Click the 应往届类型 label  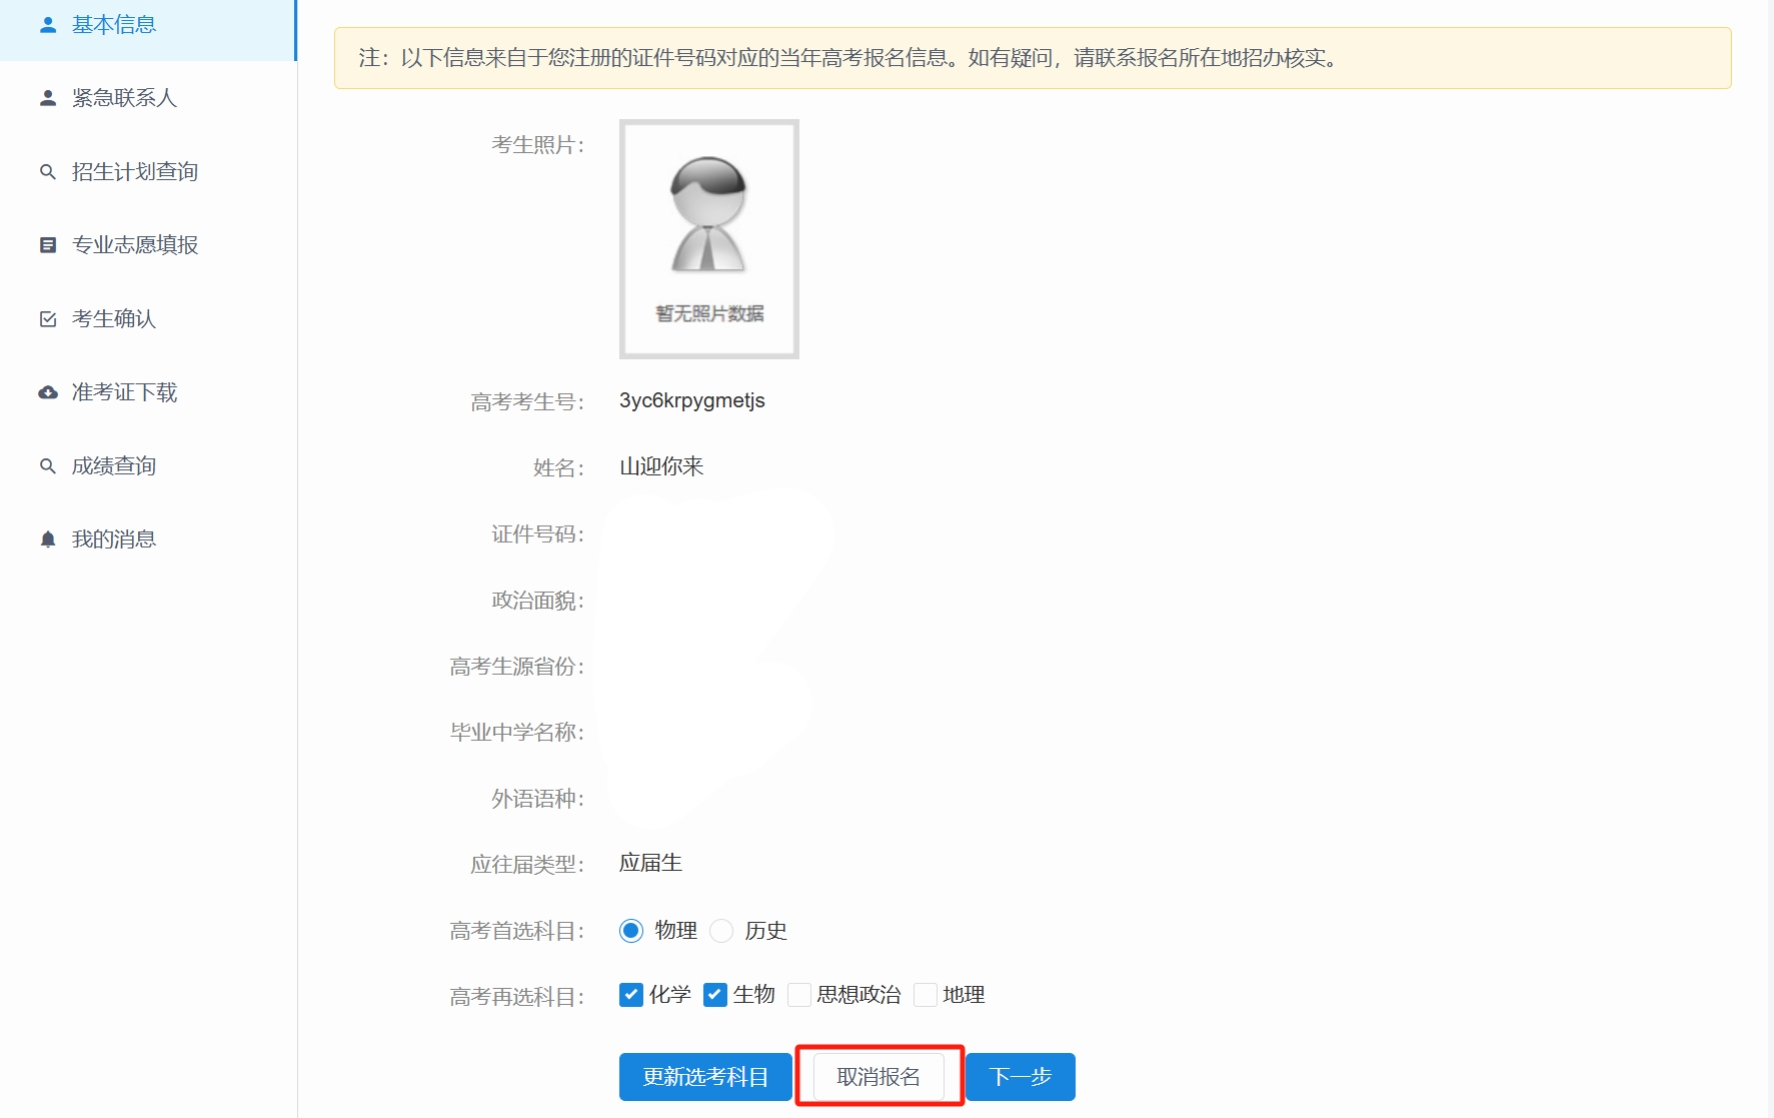coord(527,864)
